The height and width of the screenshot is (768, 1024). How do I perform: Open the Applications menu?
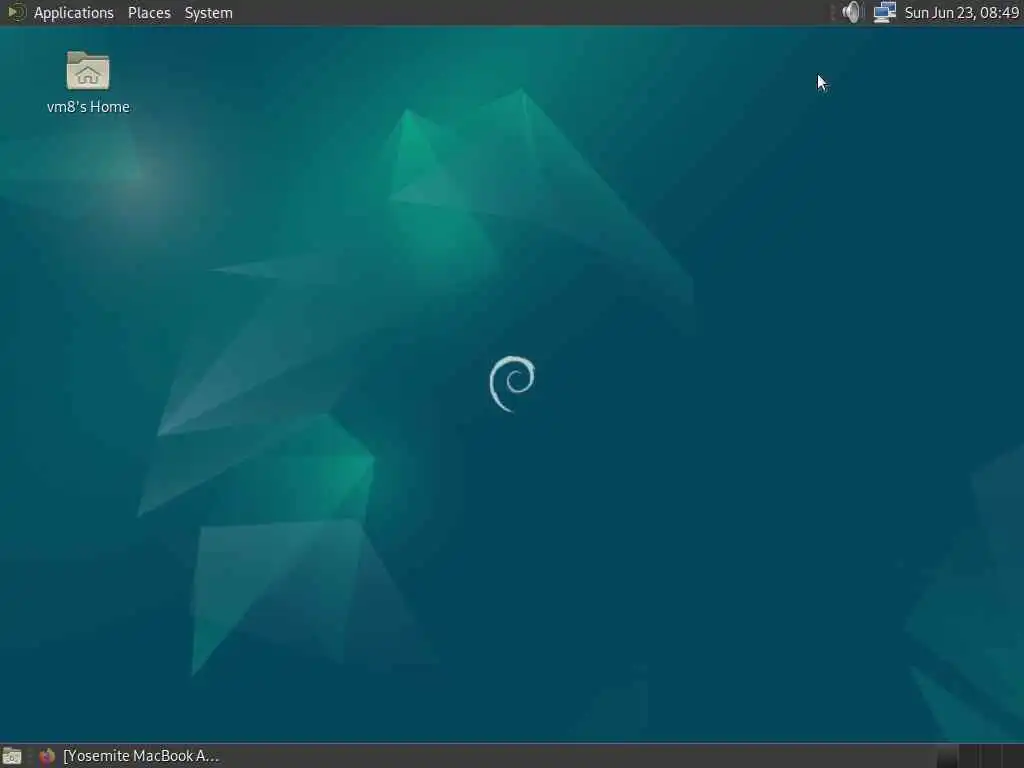(x=73, y=12)
